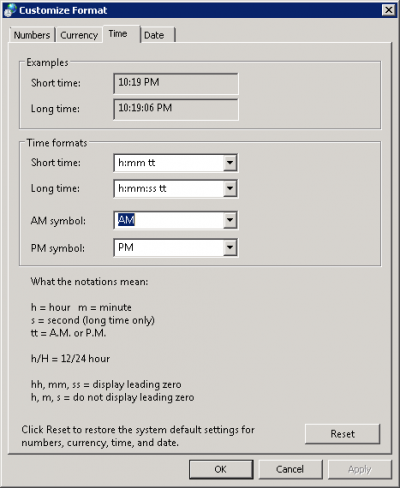Screen dimensions: 400x488
Task: Expand the Long time format dropdown arrow
Action: 230,189
